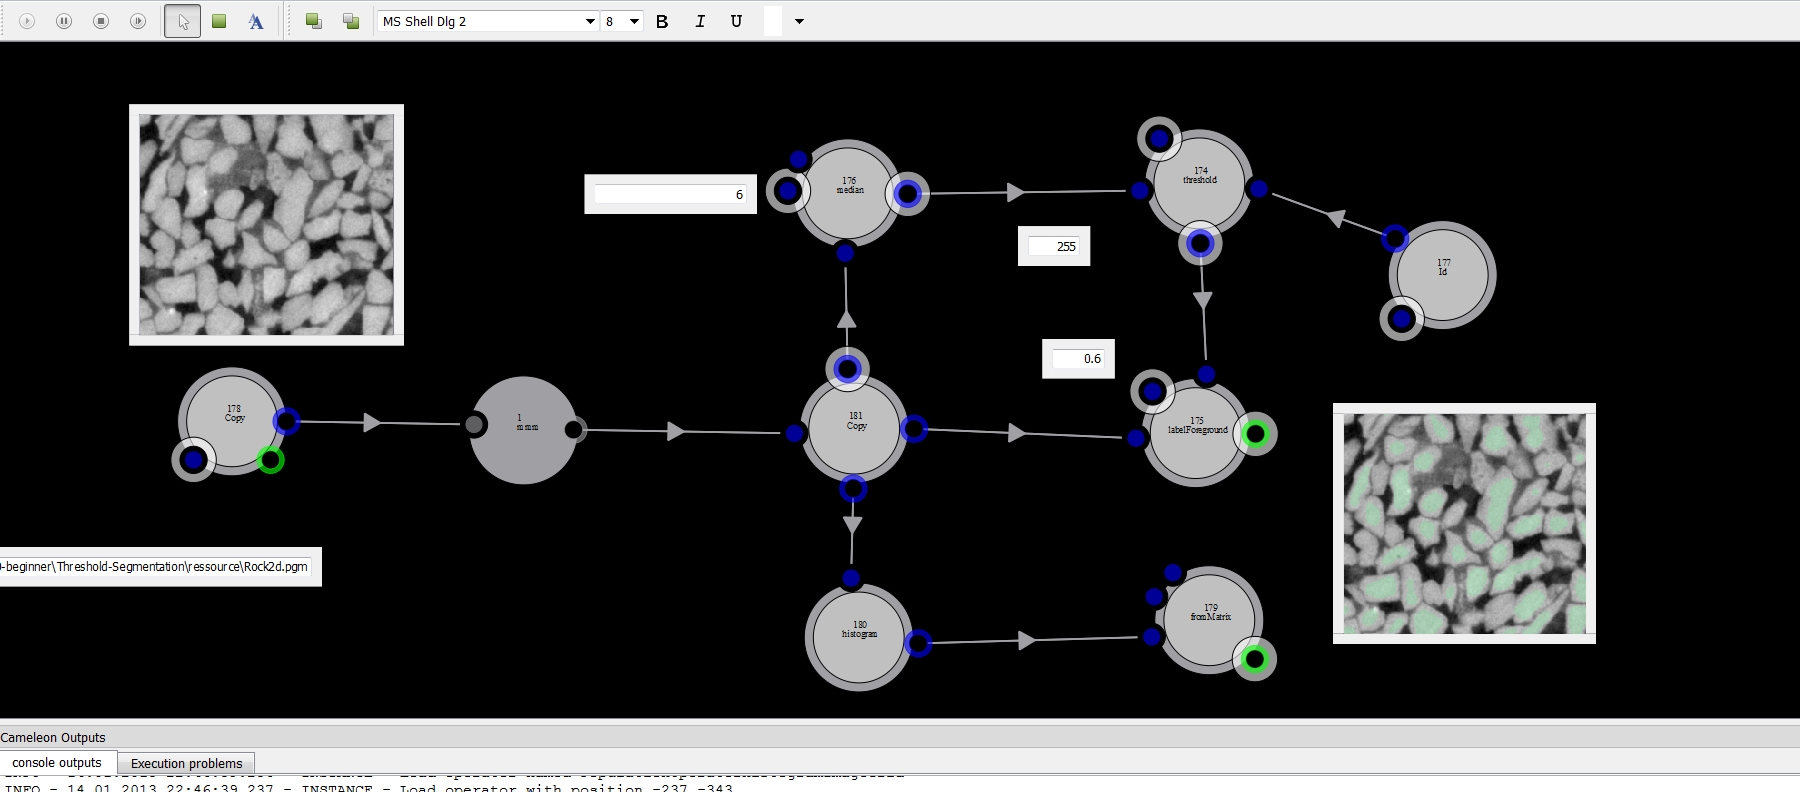Image resolution: width=1800 pixels, height=792 pixels.
Task: Switch to the Execution problems tab
Action: pyautogui.click(x=187, y=763)
